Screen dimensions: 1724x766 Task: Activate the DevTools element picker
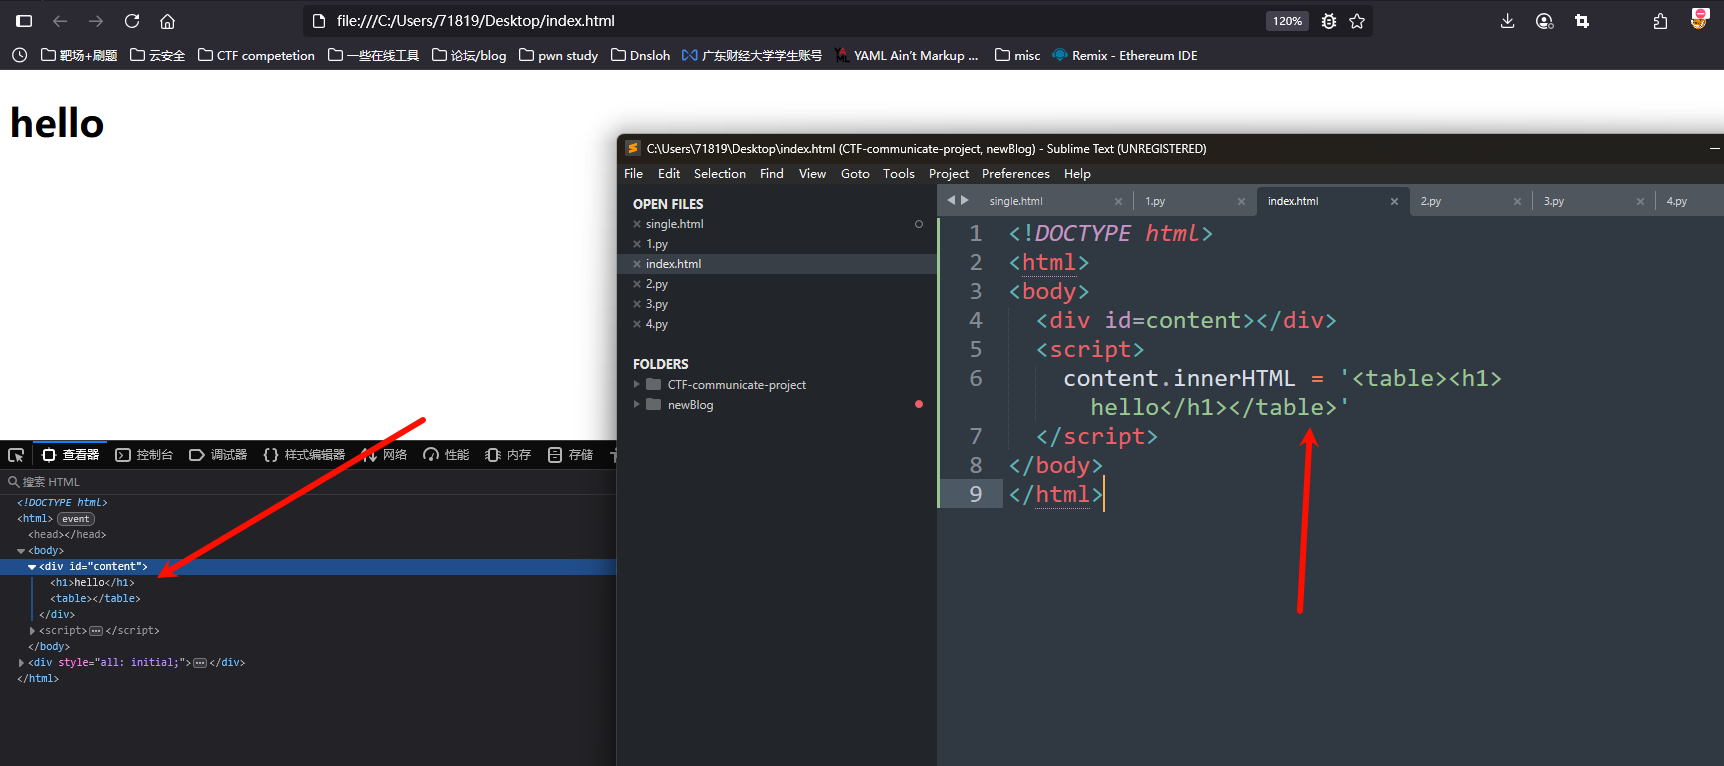click(x=16, y=455)
